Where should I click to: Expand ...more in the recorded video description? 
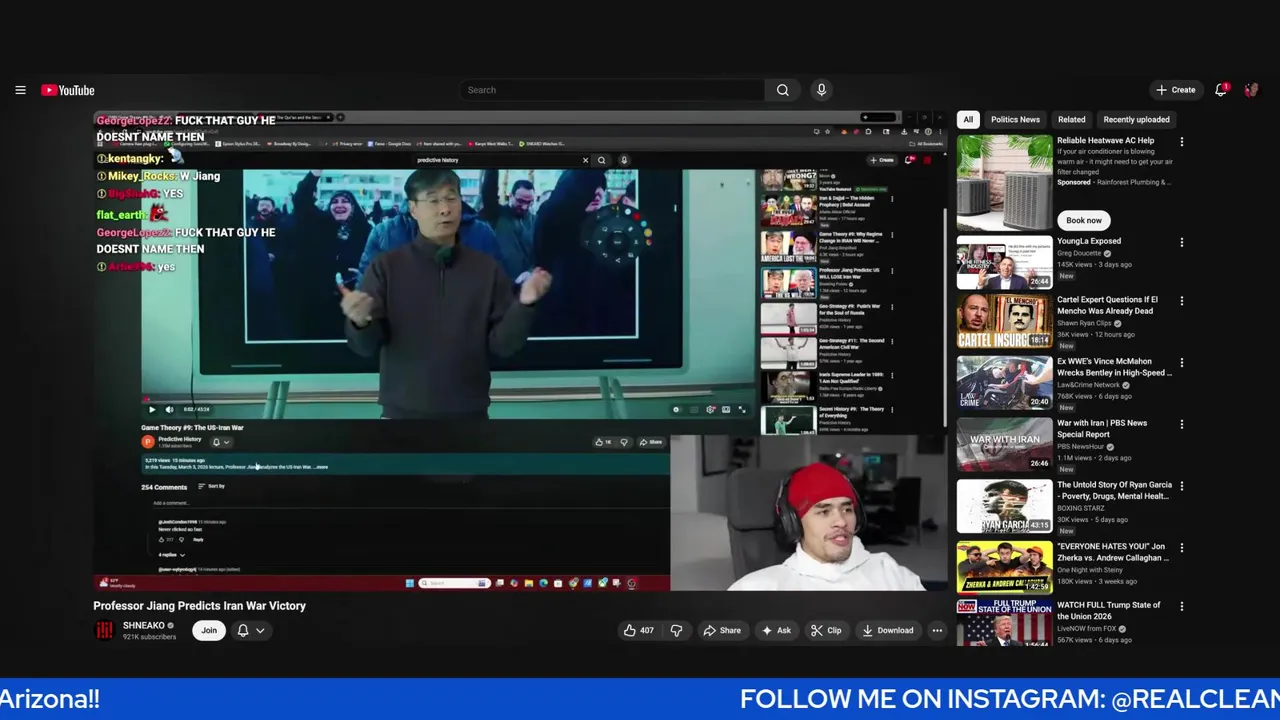322,467
